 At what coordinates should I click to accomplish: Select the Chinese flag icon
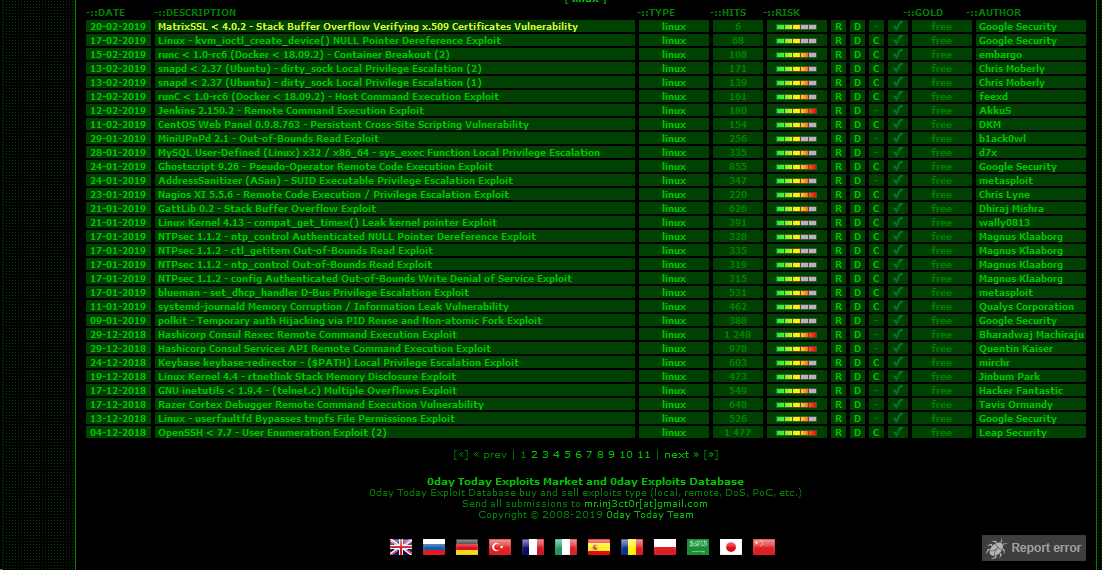click(764, 547)
